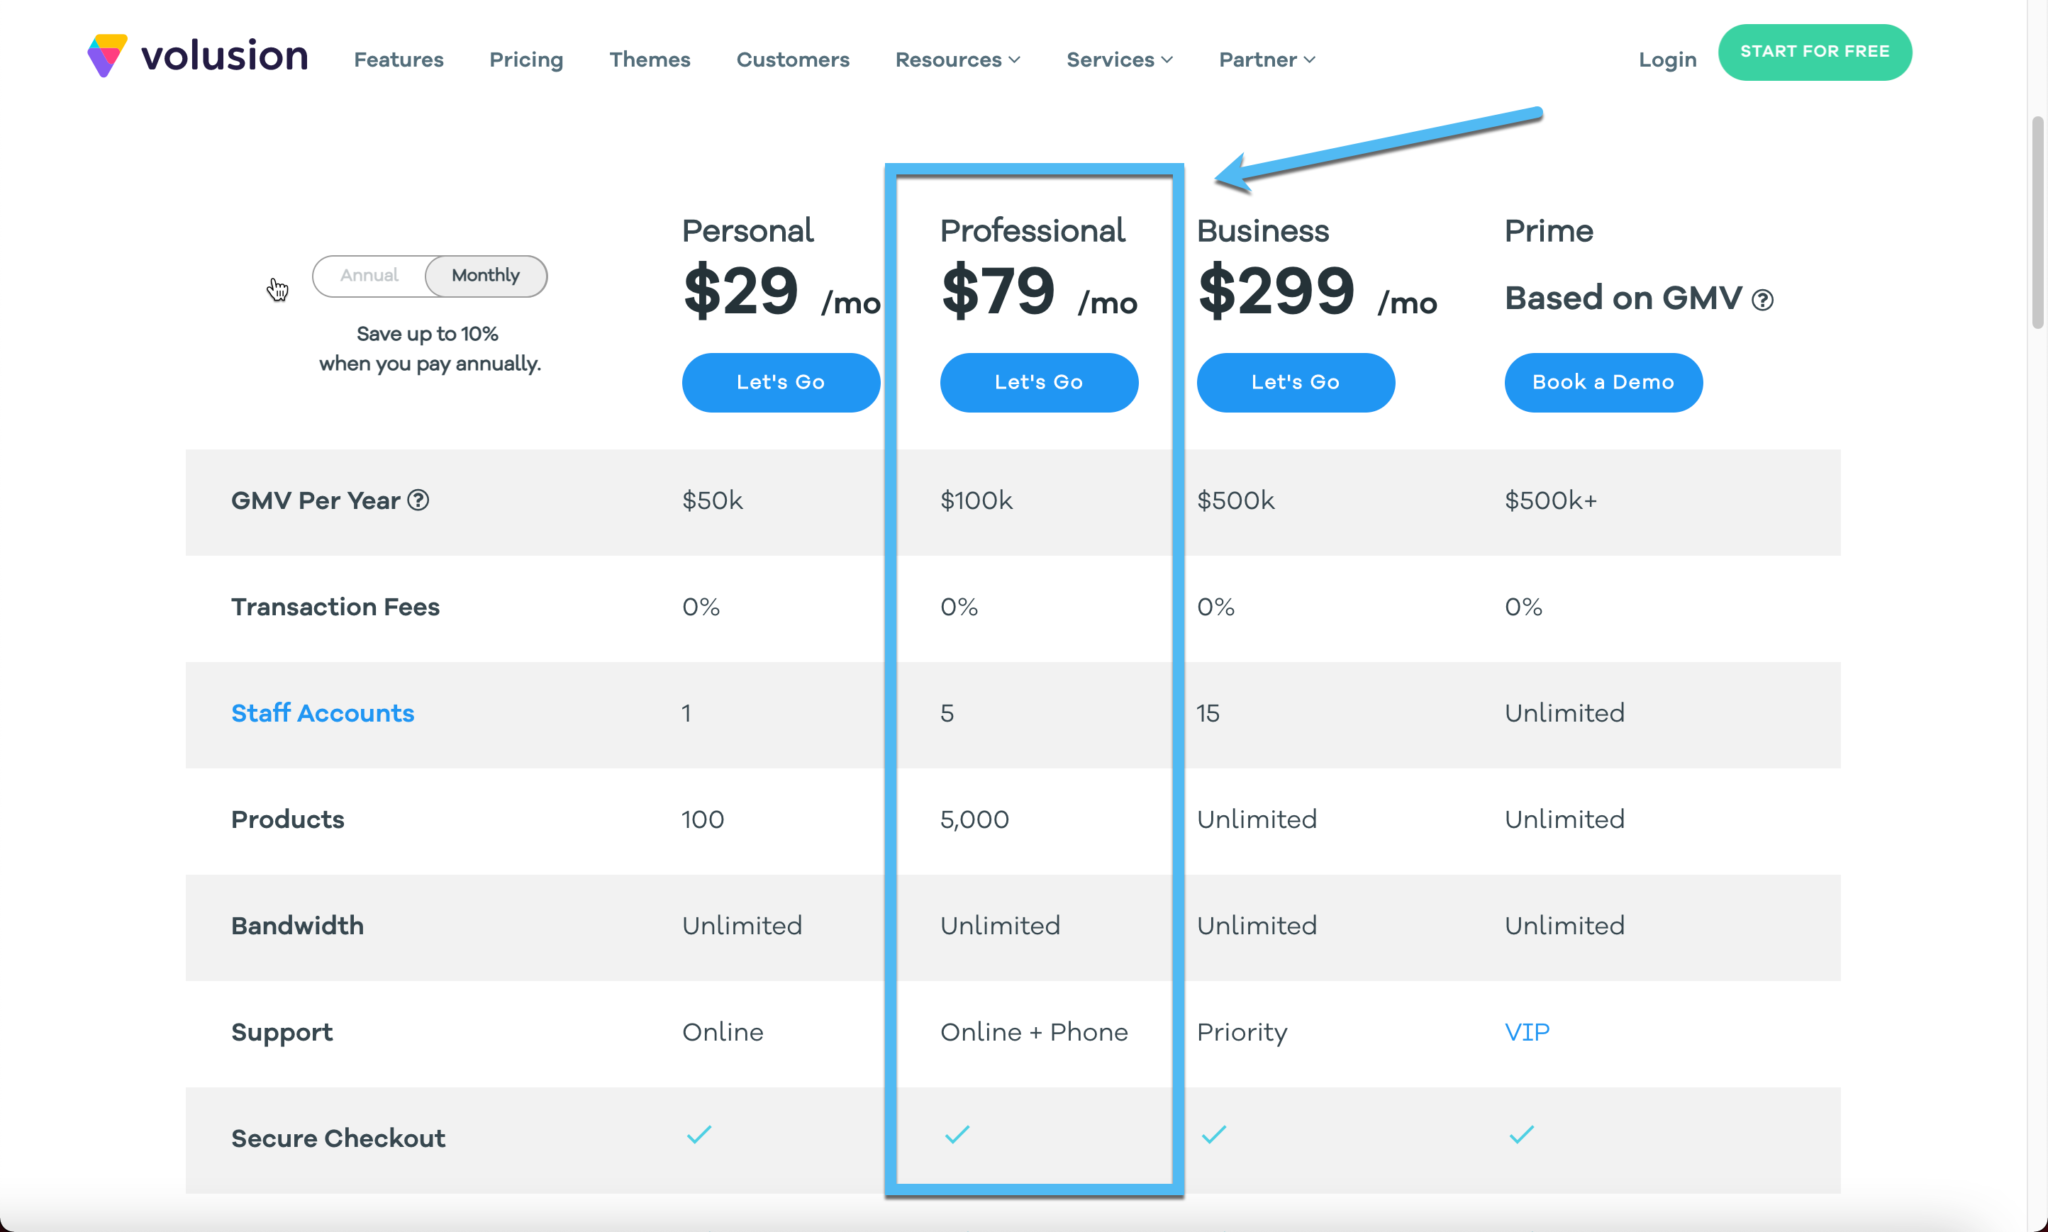Click the Secure Checkout checkmark under Professional
This screenshot has width=2048, height=1232.
(956, 1135)
